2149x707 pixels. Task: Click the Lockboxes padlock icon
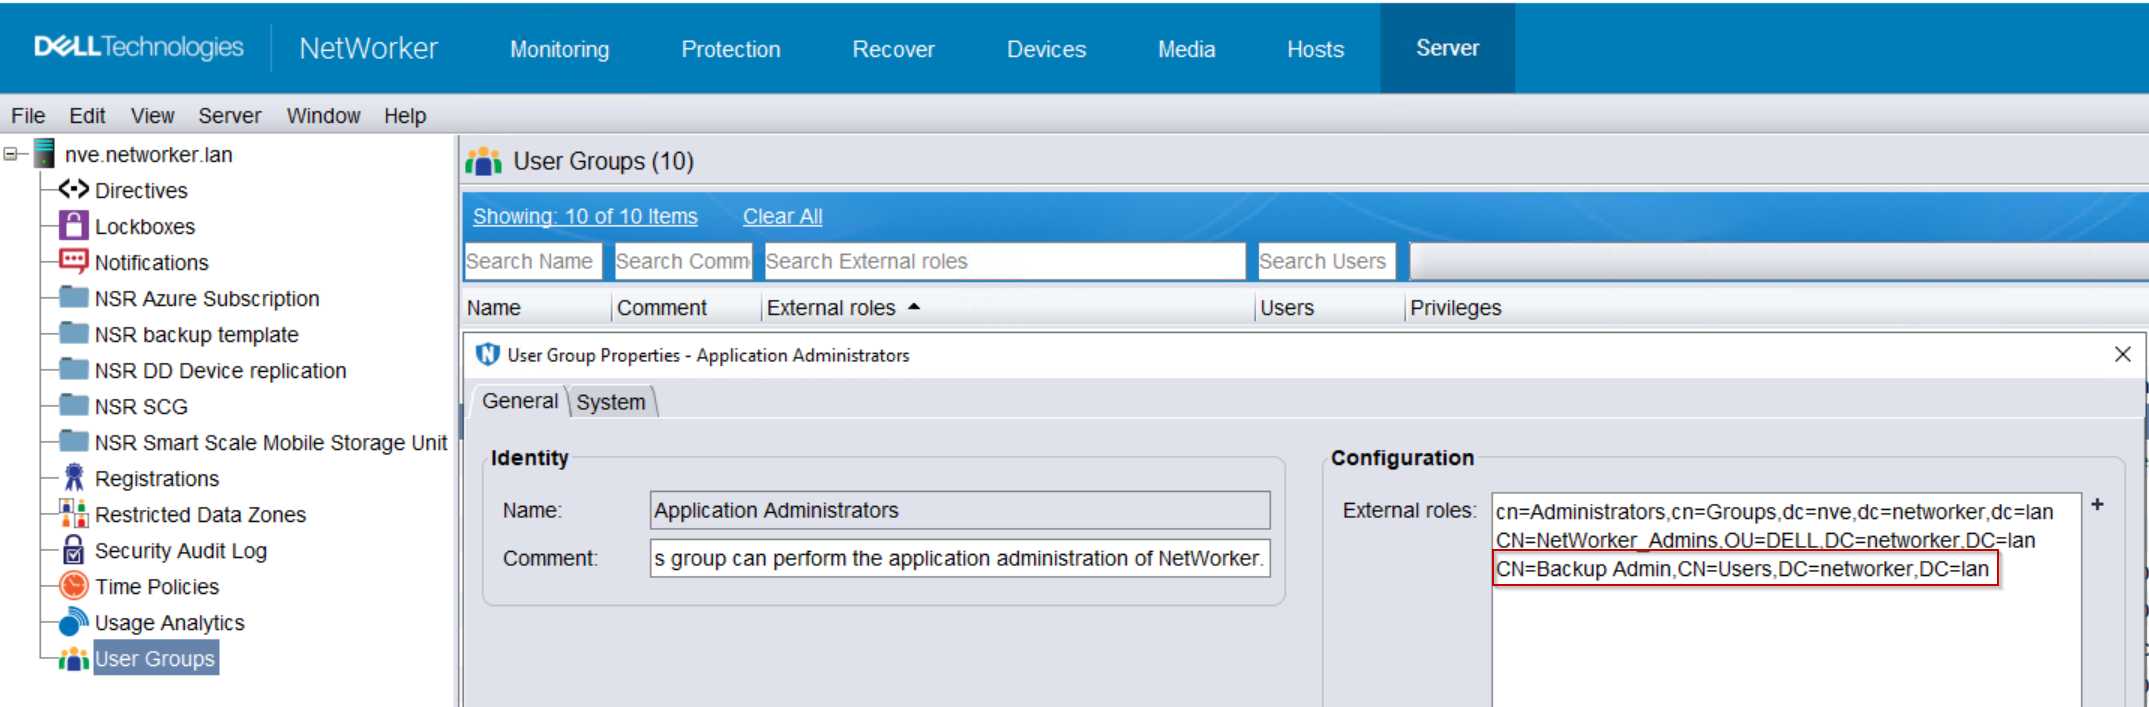click(x=73, y=226)
